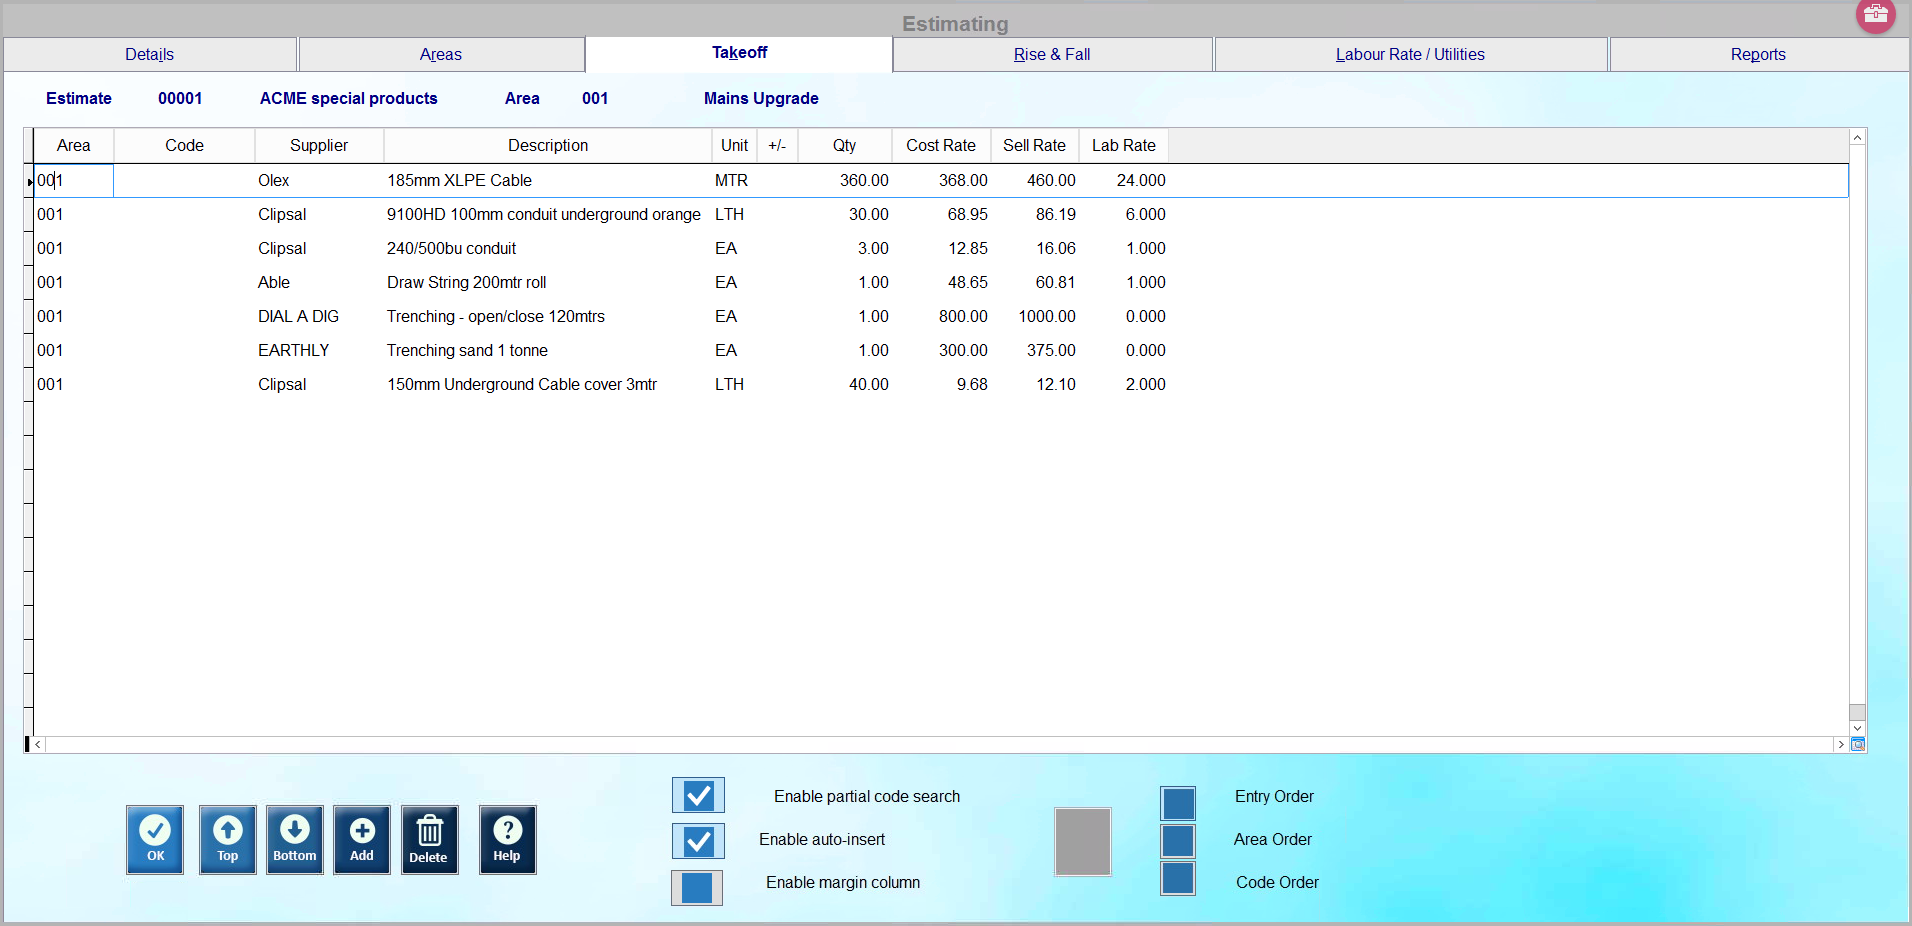Open the Rise & Fall tab
Screen dimensions: 1912x926
pos(1052,54)
